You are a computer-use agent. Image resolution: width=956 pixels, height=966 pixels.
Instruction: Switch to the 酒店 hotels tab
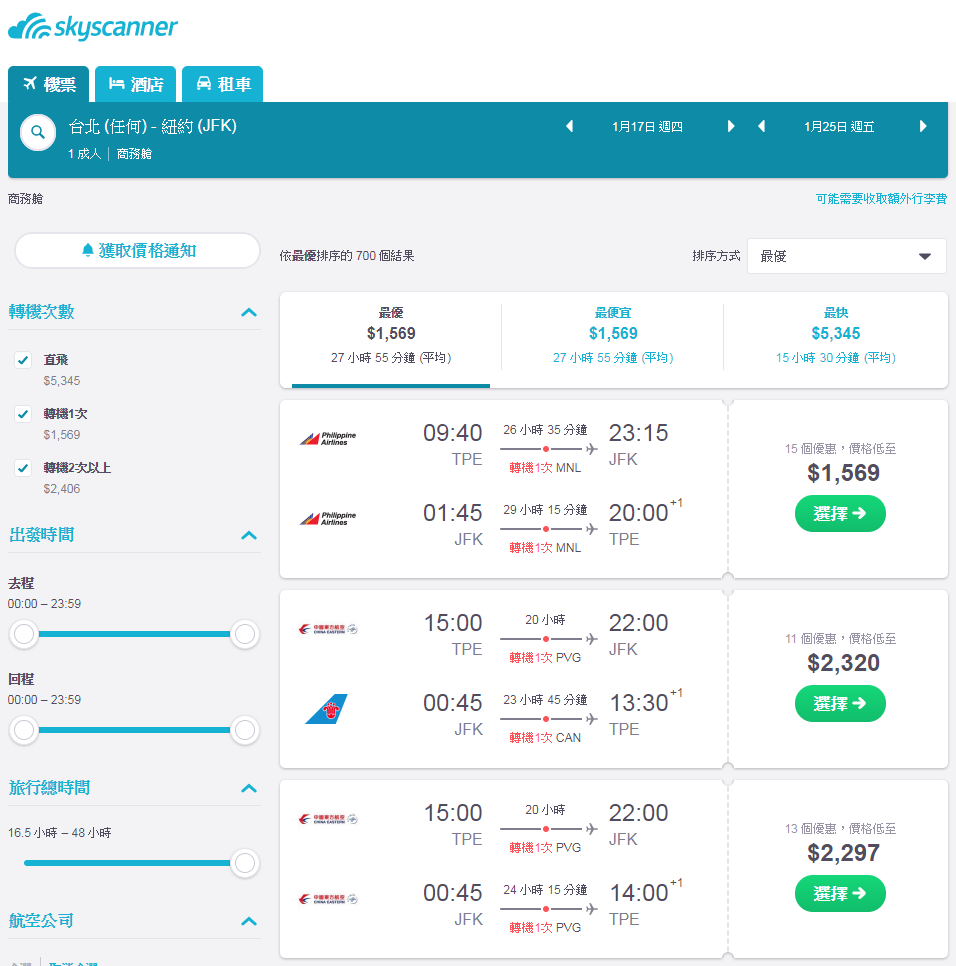click(136, 84)
